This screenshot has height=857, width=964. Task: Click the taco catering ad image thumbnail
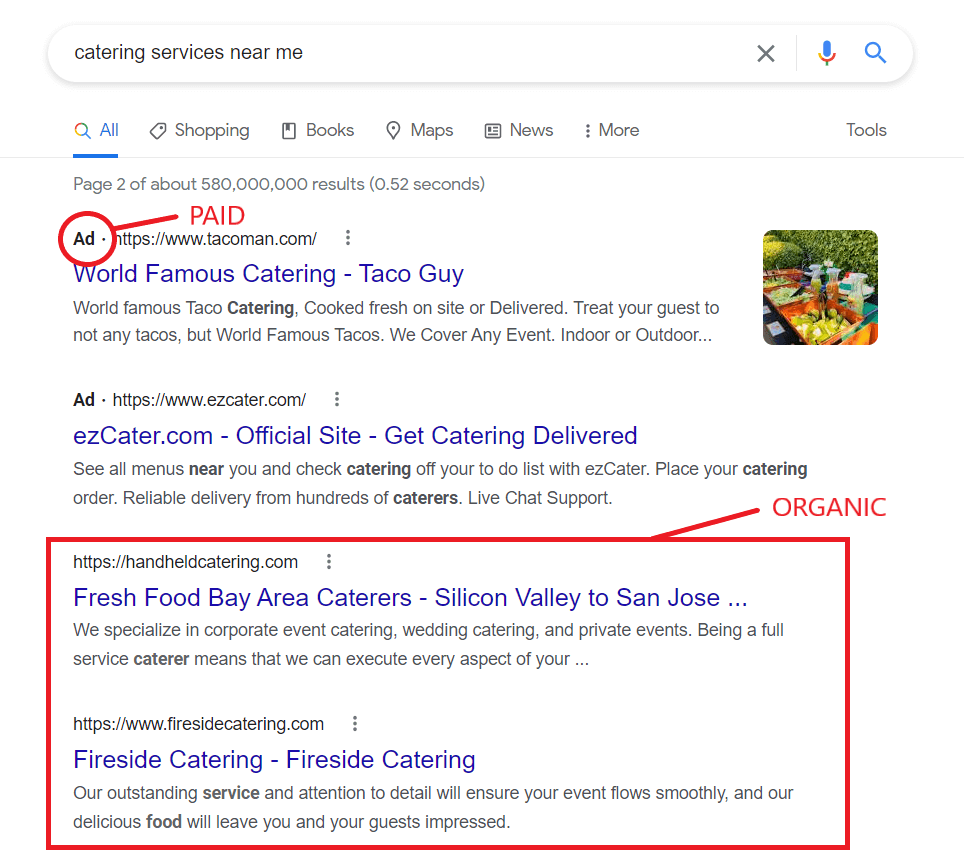[820, 287]
